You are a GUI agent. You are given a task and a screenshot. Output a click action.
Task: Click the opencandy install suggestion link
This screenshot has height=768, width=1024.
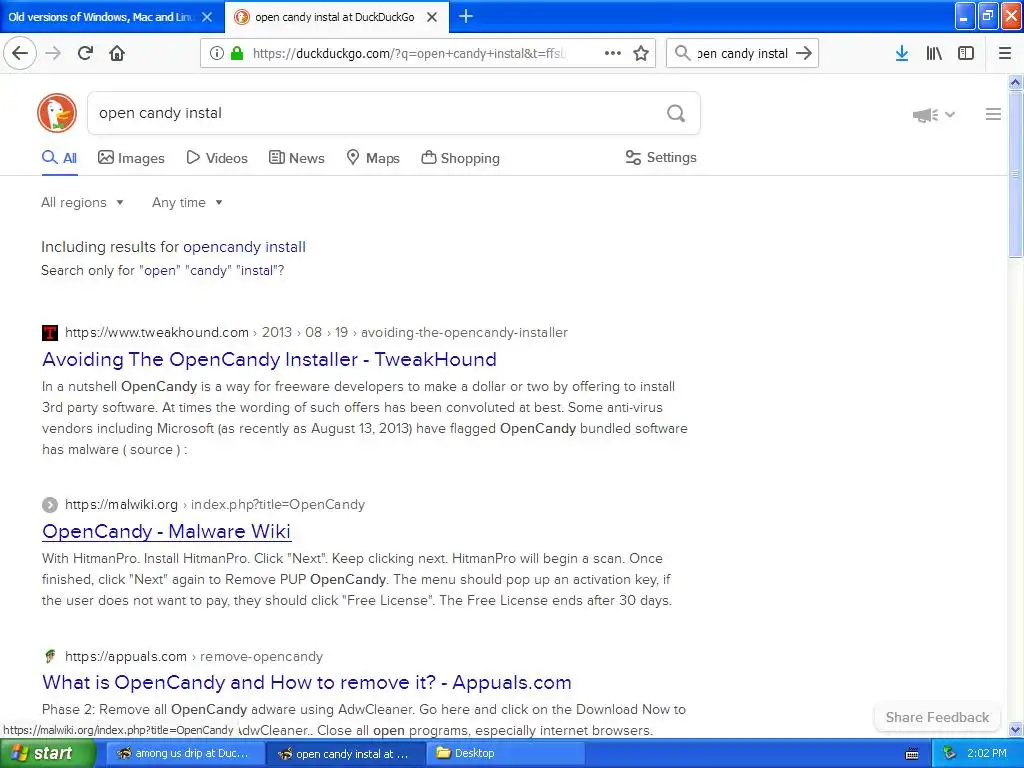pyautogui.click(x=244, y=247)
